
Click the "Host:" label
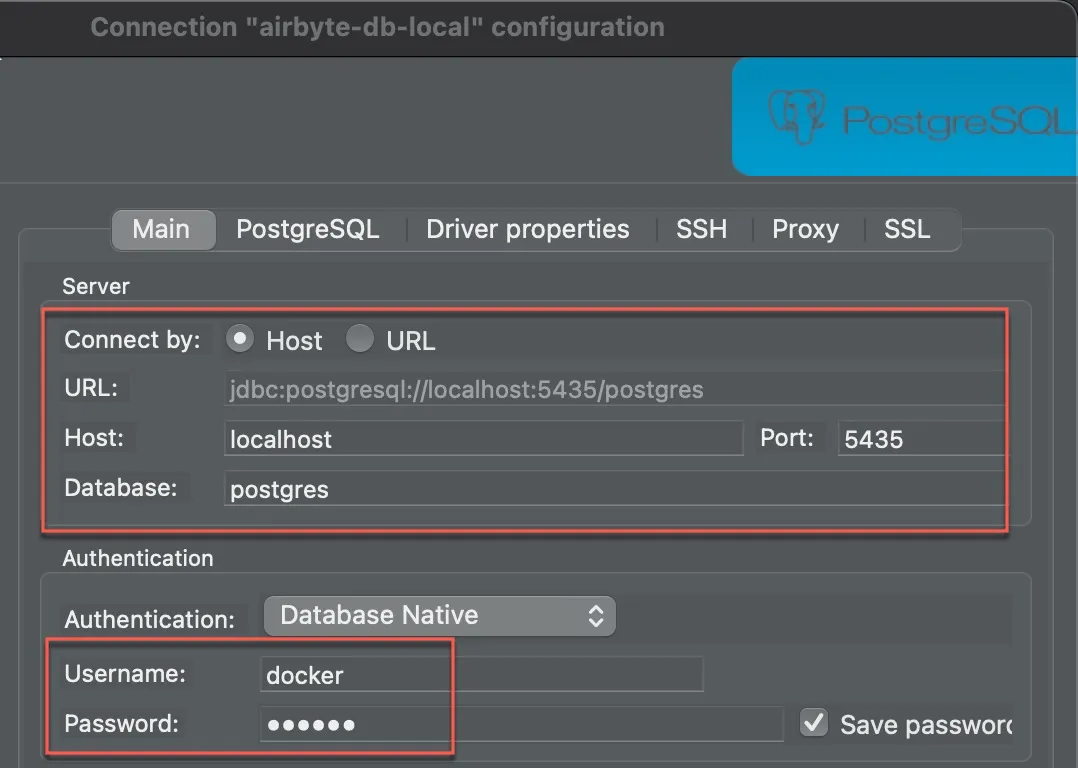point(94,438)
